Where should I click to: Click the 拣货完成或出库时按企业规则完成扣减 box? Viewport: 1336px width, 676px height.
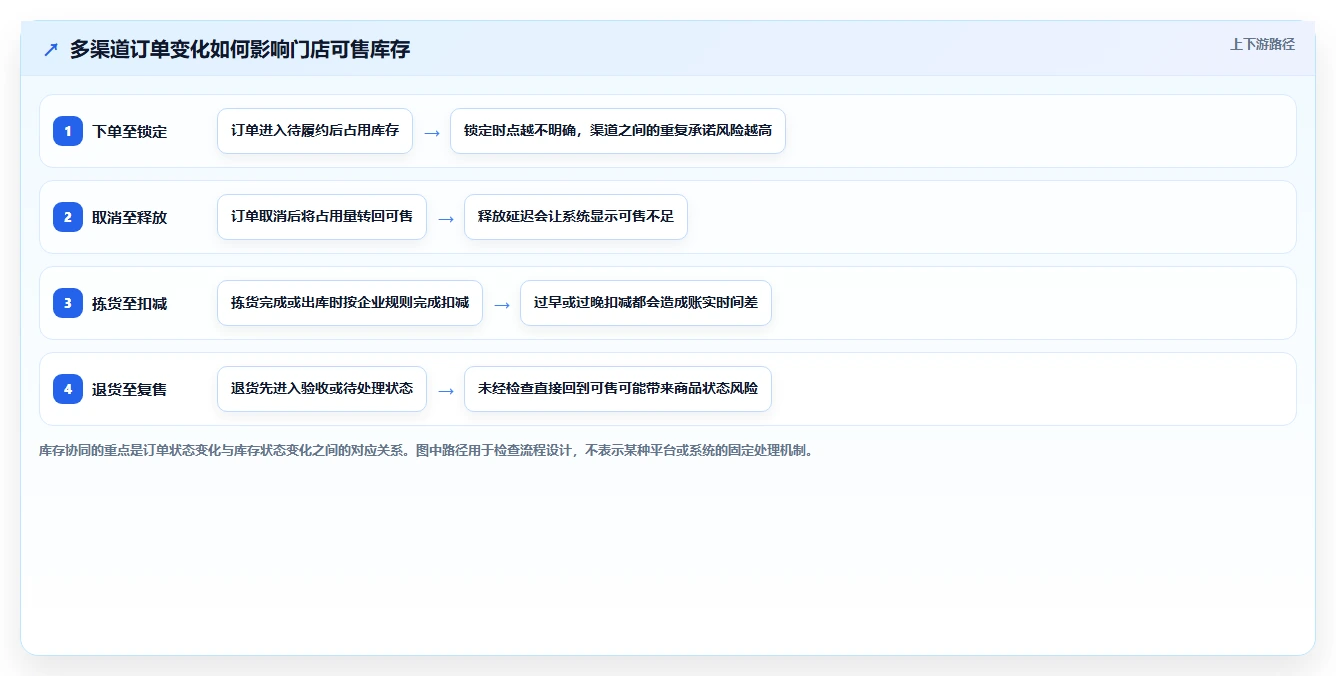click(x=350, y=303)
